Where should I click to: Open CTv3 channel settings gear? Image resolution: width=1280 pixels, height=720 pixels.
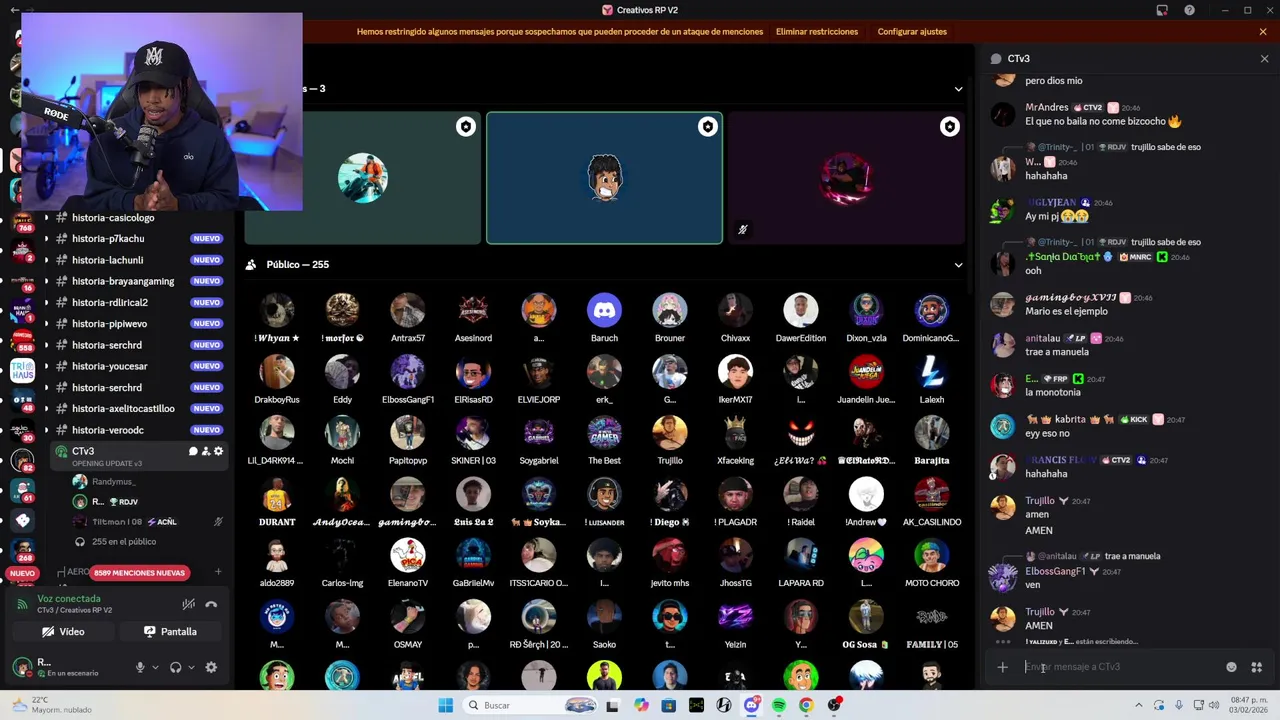[219, 451]
